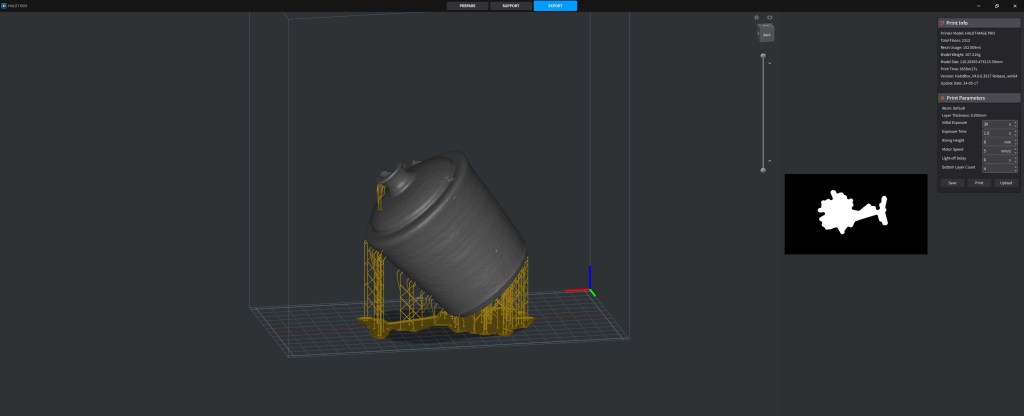Click the home view icon
This screenshot has width=1024, height=416.
[x=756, y=17]
